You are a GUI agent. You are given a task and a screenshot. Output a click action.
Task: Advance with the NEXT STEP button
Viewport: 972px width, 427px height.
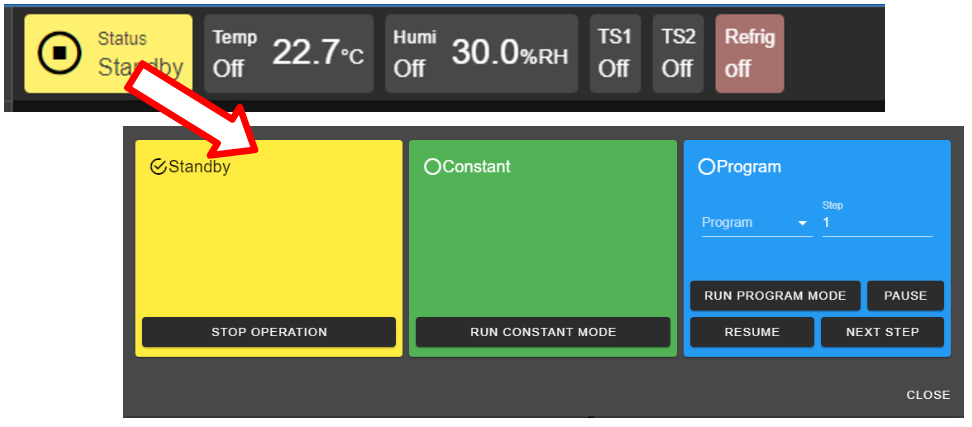pyautogui.click(x=883, y=332)
